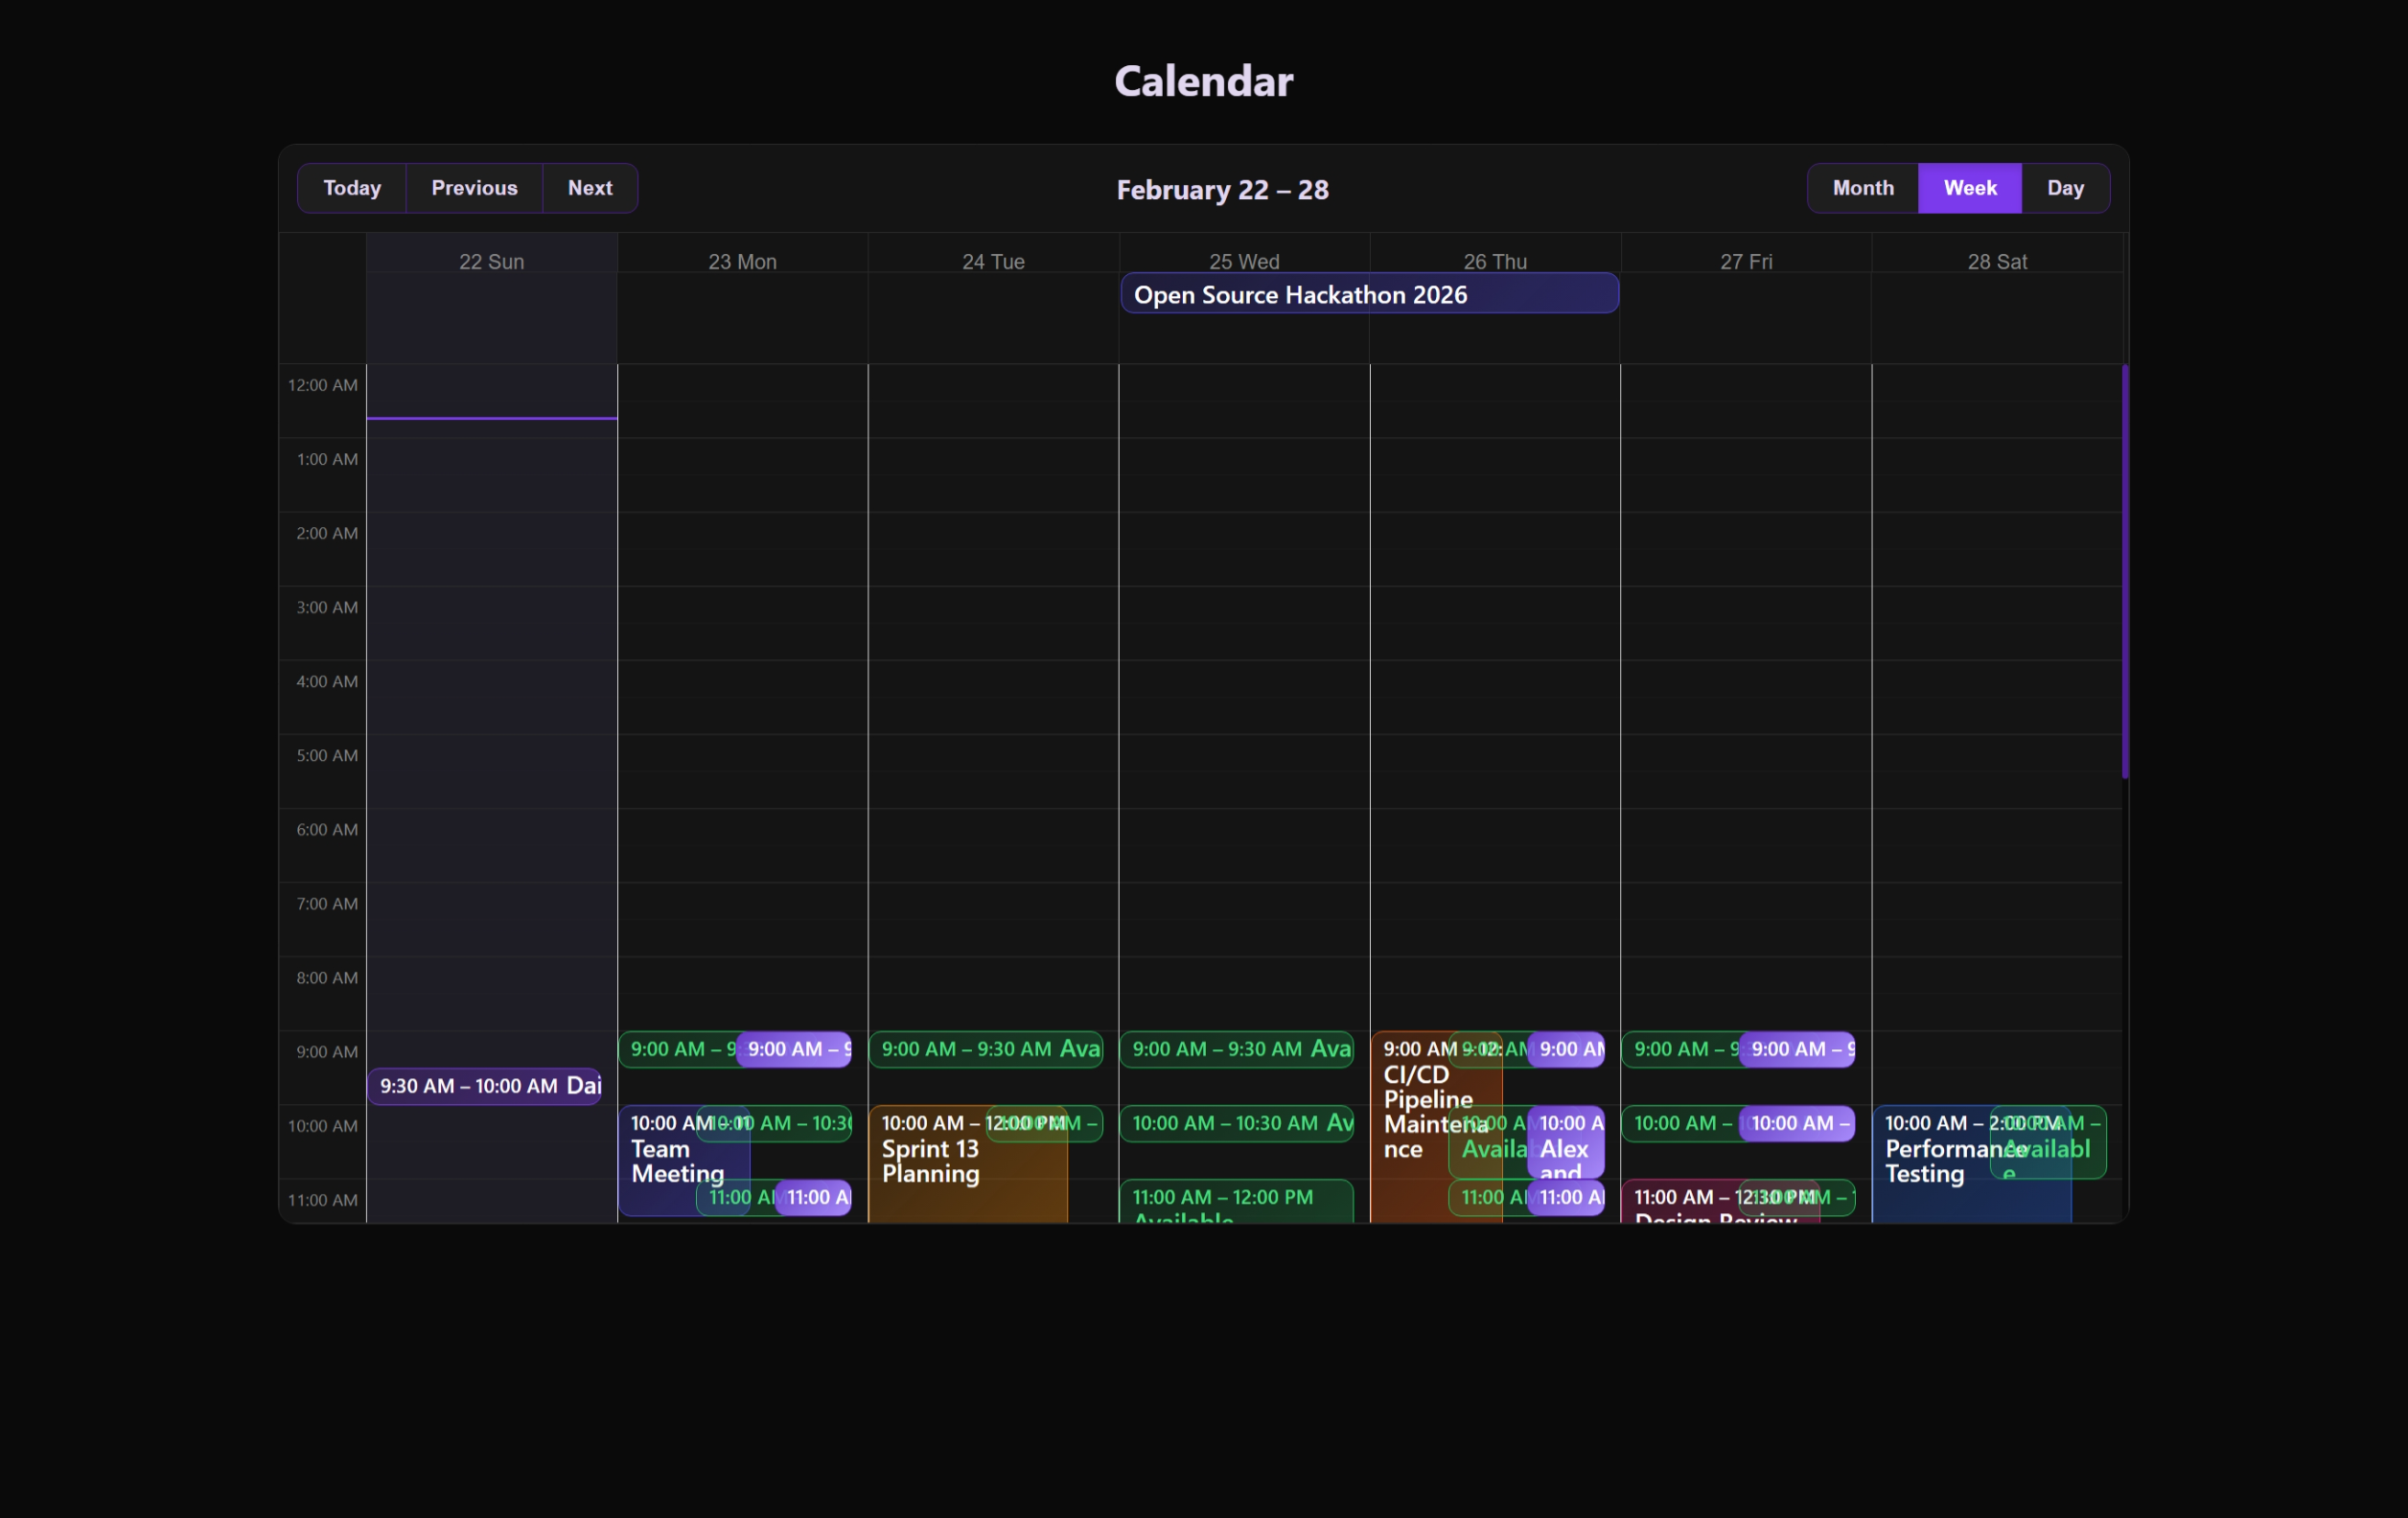Switch to Month view
Image resolution: width=2408 pixels, height=1518 pixels.
point(1861,188)
